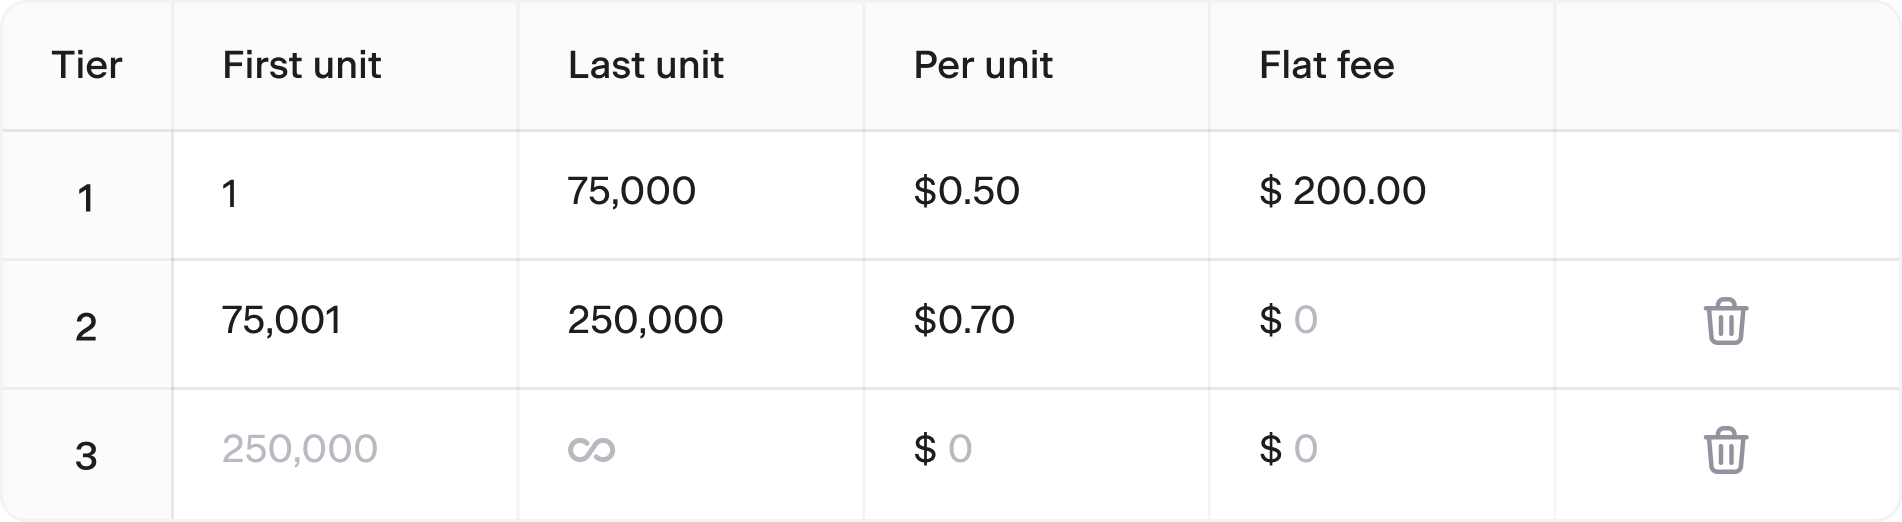Click the infinity symbol in tier 3
Viewport: 1902px width, 522px height.
tap(591, 451)
